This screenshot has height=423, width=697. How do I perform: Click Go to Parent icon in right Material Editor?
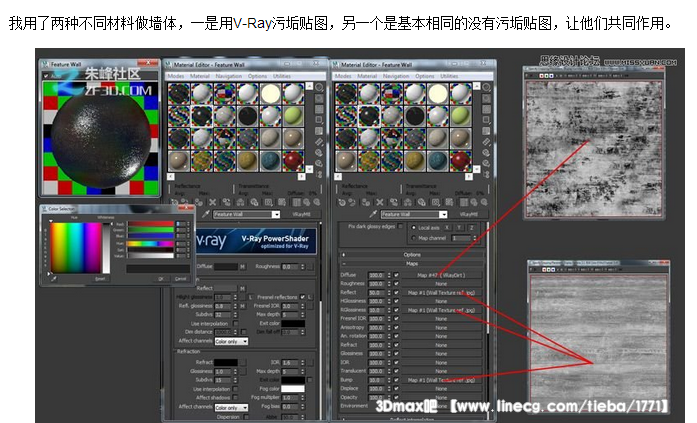point(474,202)
